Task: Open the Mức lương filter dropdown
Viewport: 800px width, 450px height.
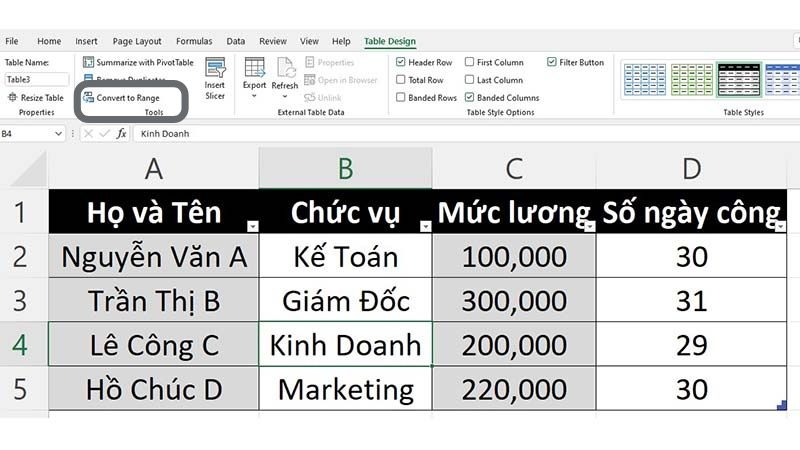Action: pyautogui.click(x=590, y=227)
